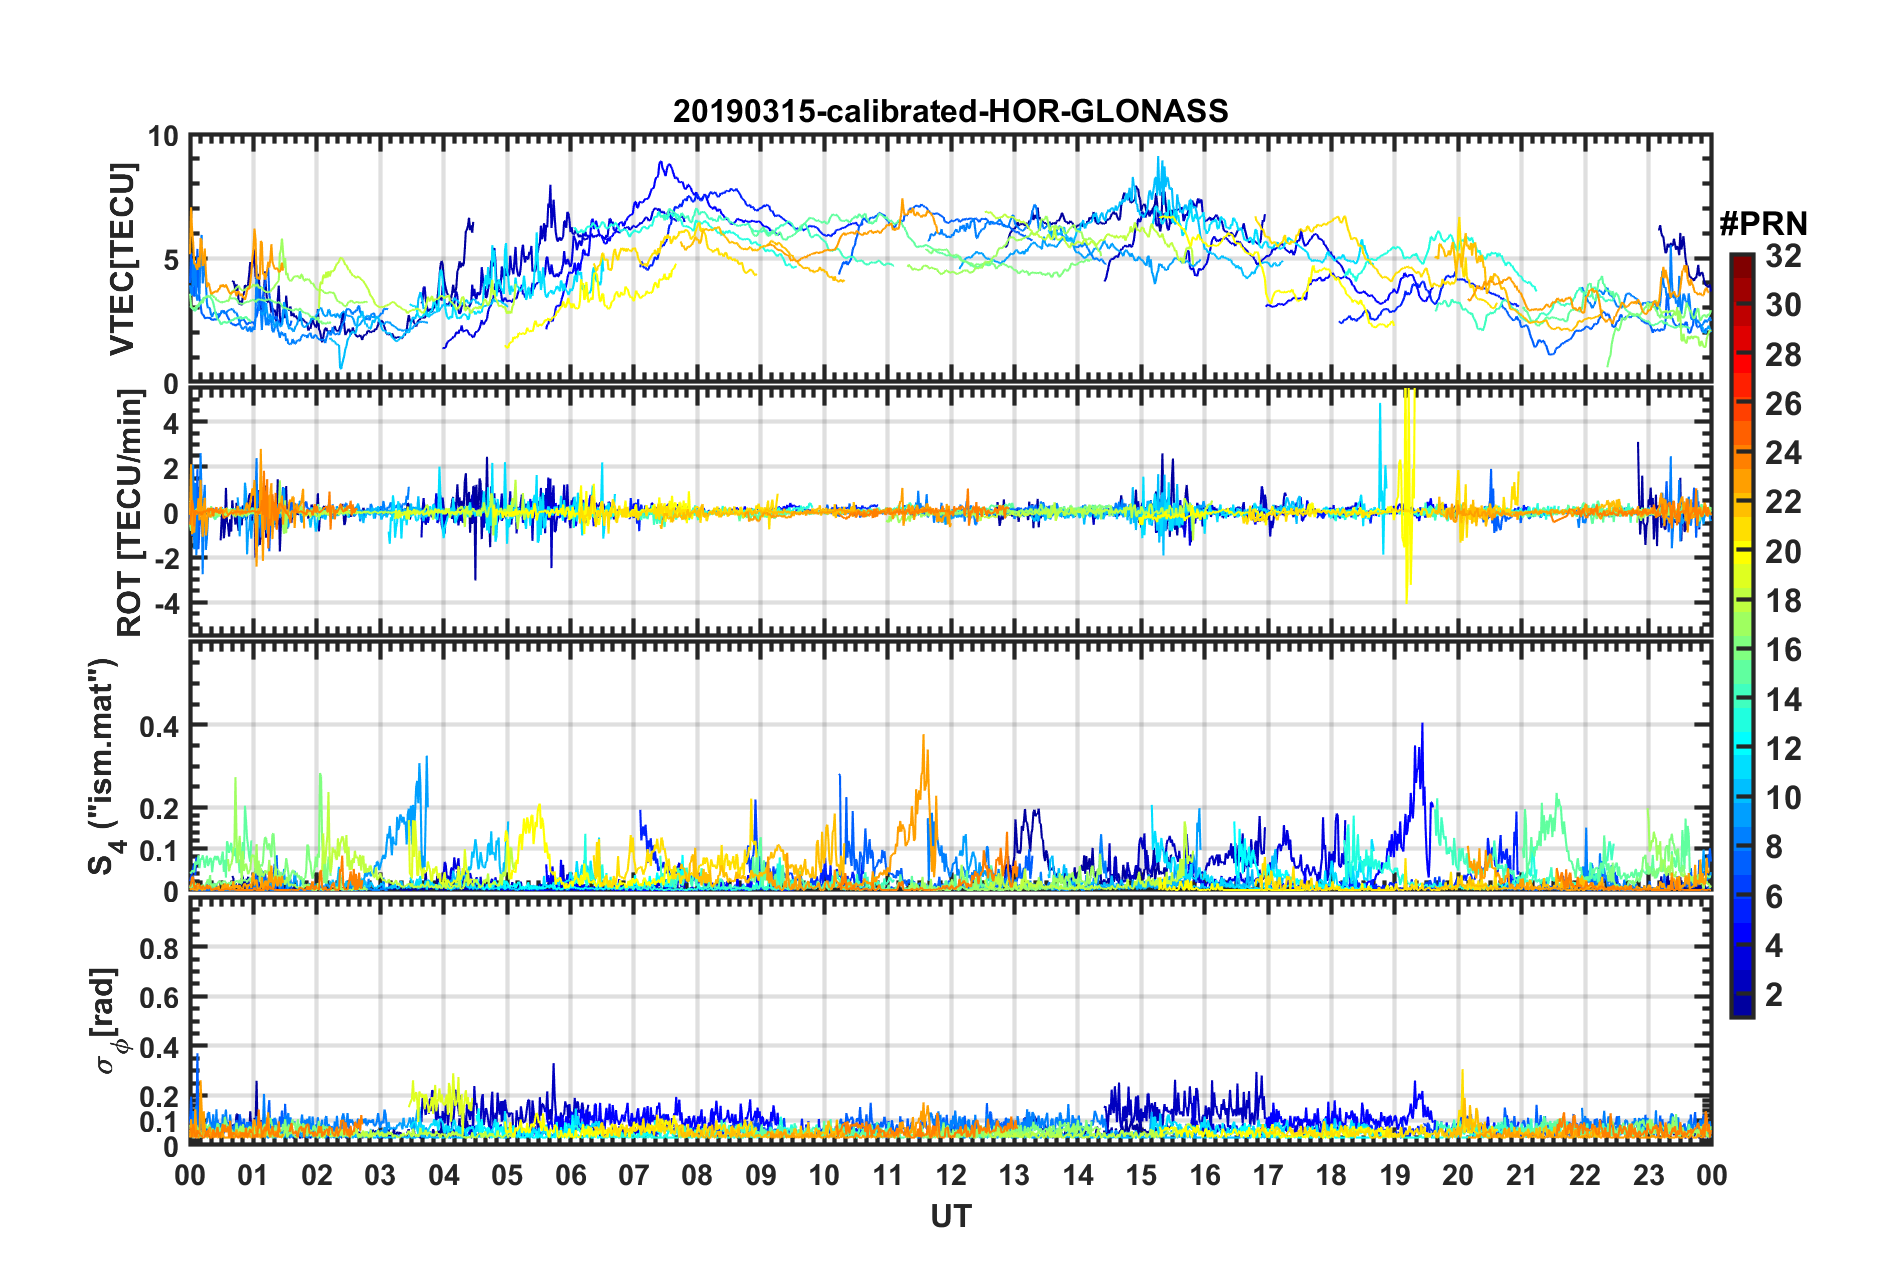Select colorbar tick label 24

1783,453
